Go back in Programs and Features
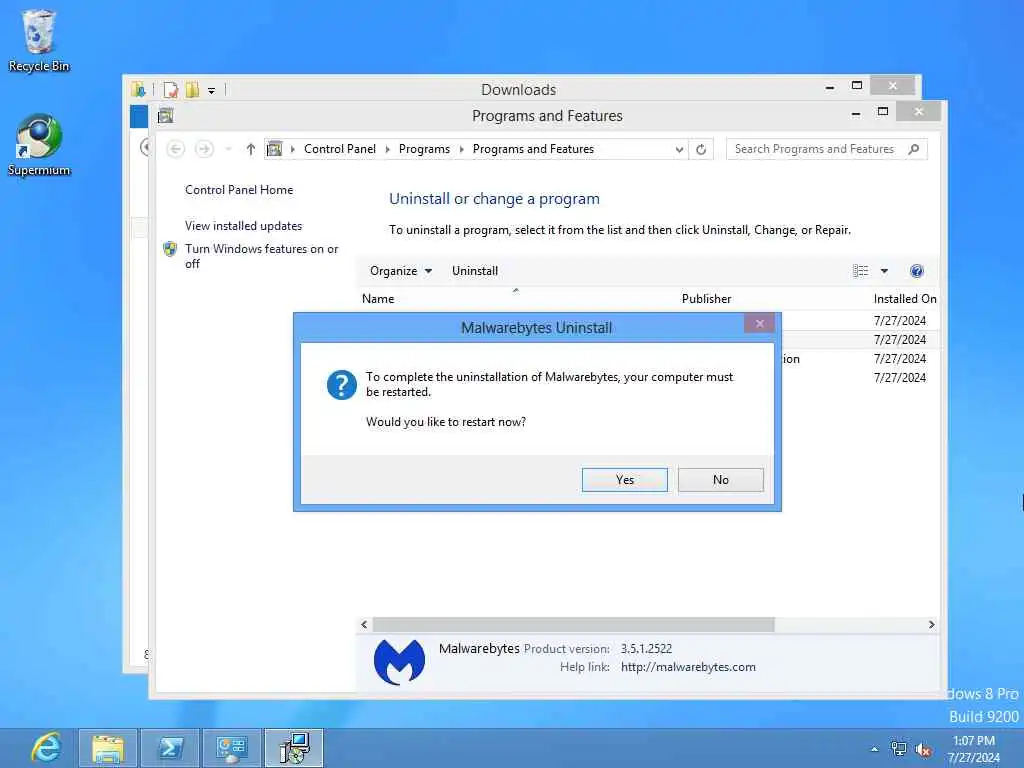Image resolution: width=1024 pixels, height=768 pixels. [175, 149]
